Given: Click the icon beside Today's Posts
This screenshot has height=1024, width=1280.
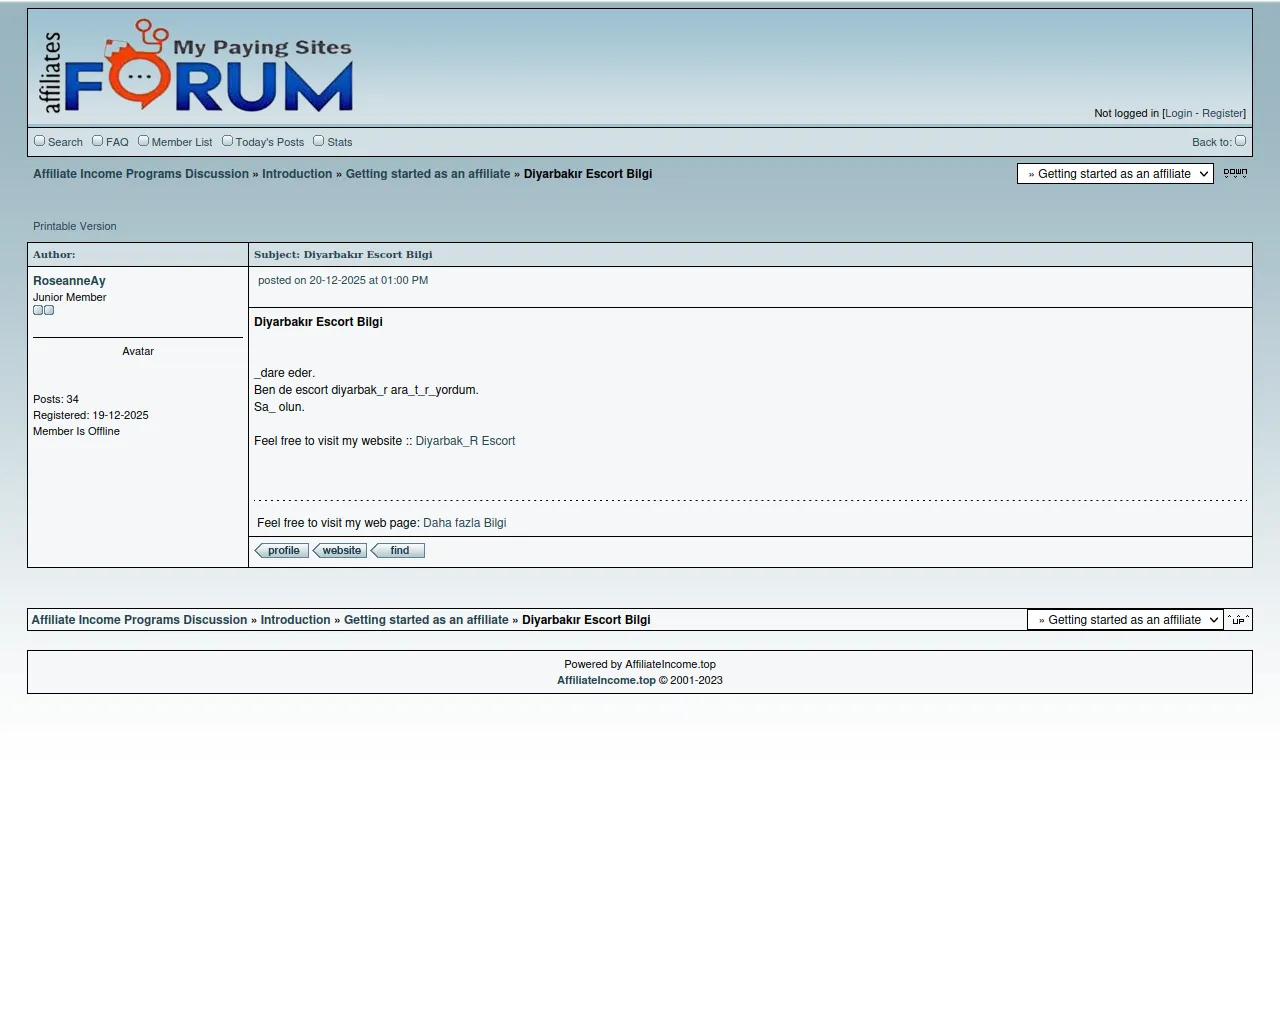Looking at the screenshot, I should (227, 141).
